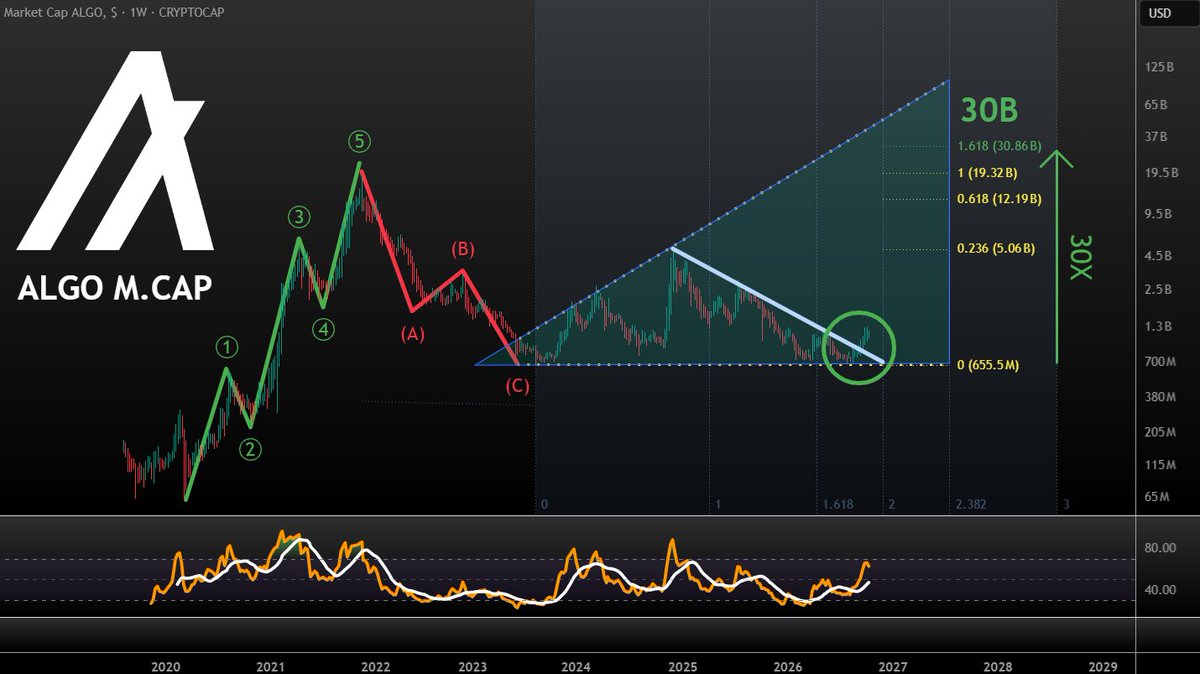Select the 700M price axis label

click(1158, 361)
